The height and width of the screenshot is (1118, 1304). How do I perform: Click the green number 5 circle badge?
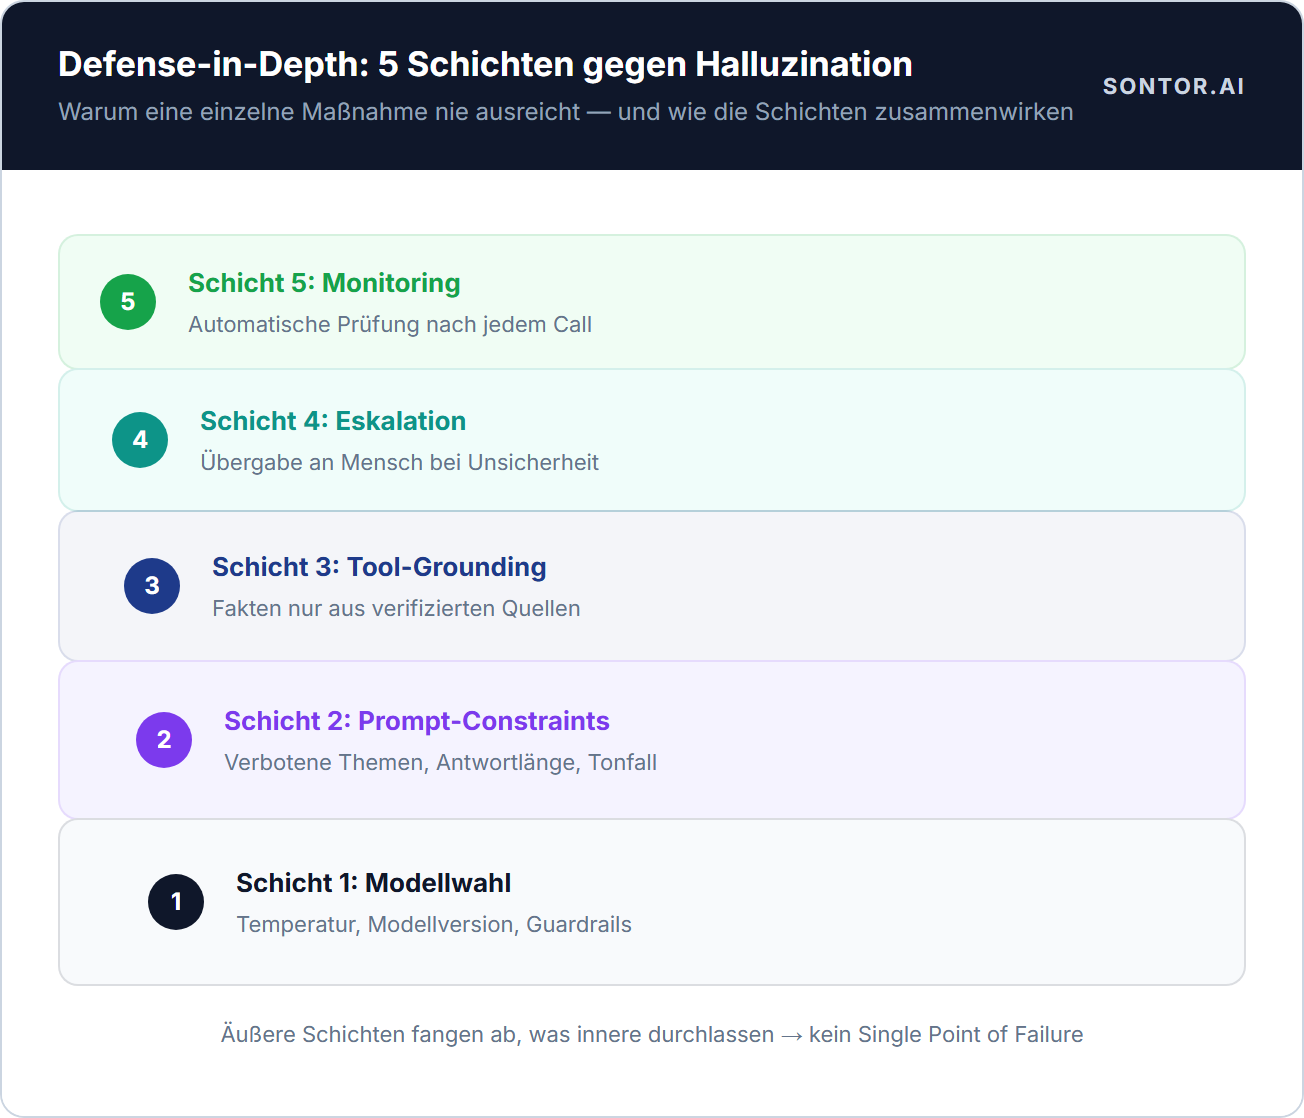tap(128, 302)
